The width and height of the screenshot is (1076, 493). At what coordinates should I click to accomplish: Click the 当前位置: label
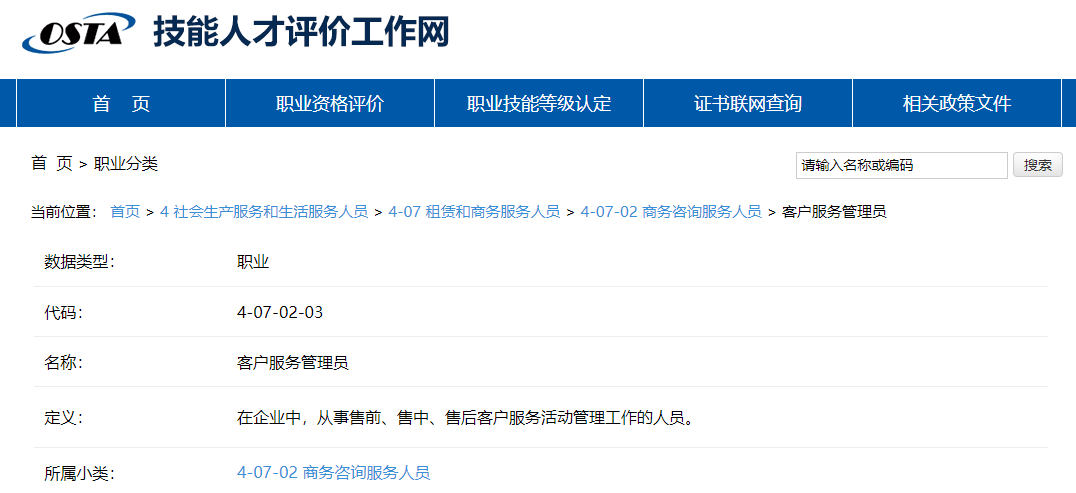65,211
